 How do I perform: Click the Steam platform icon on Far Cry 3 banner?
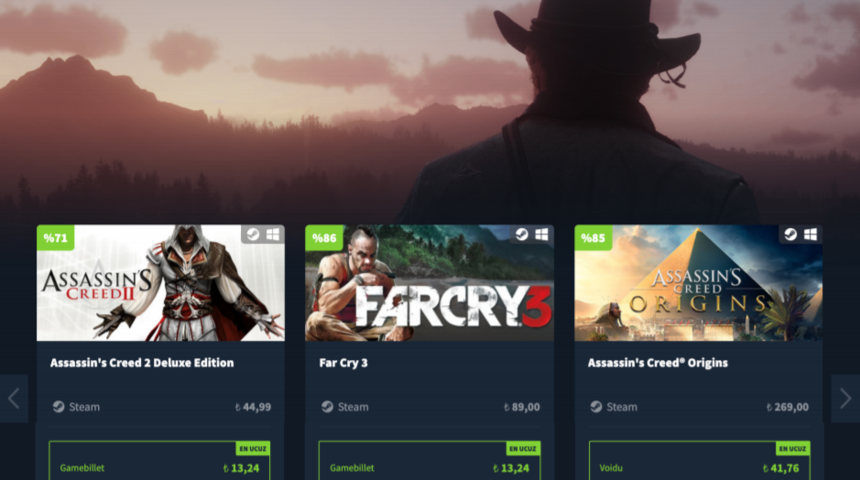point(522,235)
